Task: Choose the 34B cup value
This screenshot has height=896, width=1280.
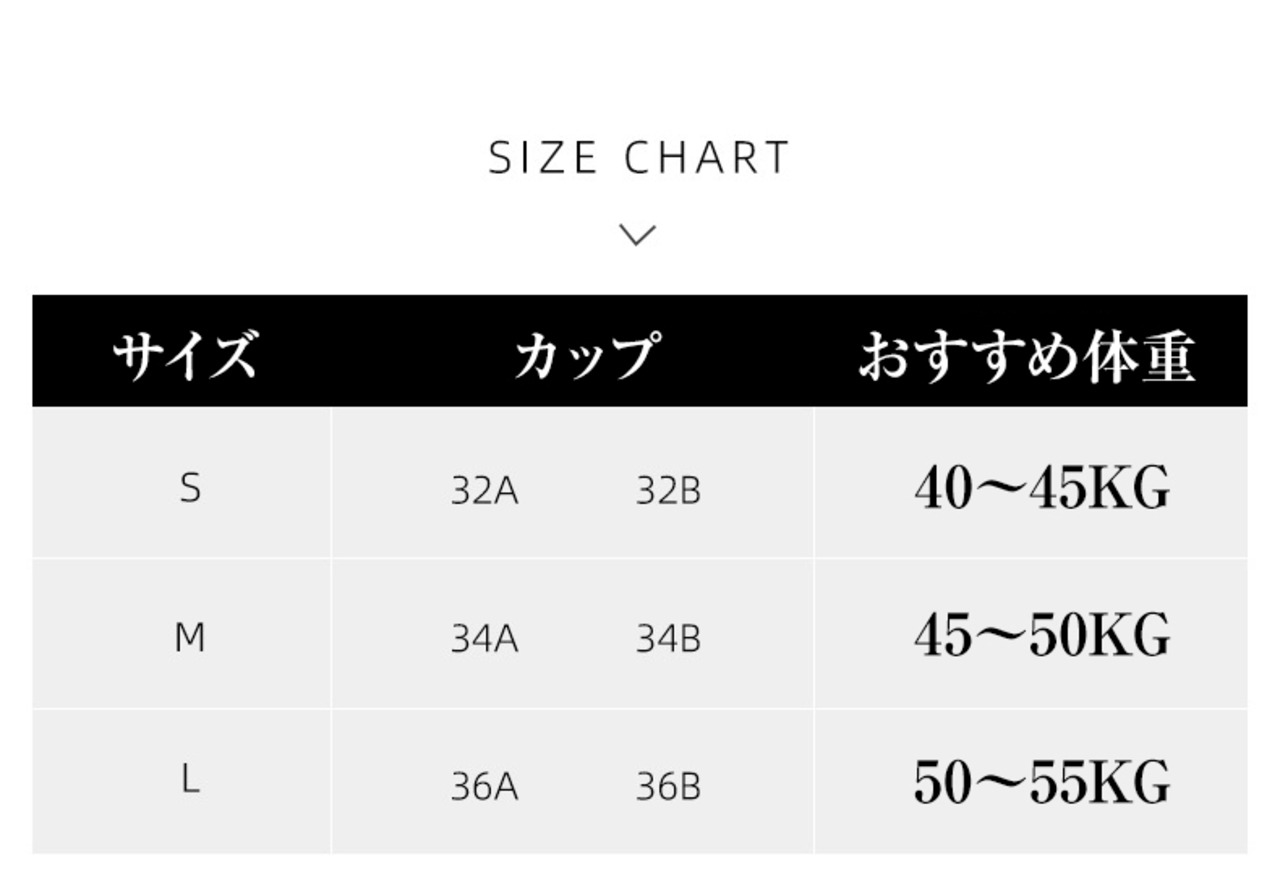Action: (668, 639)
